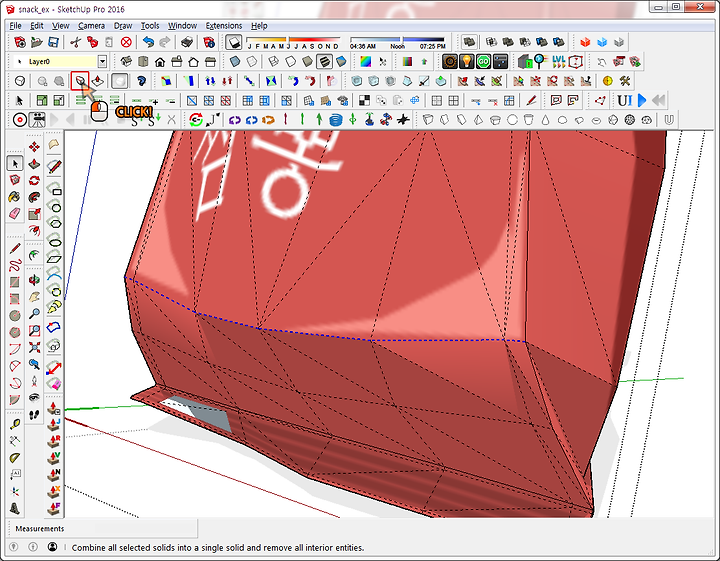720x561 pixels.
Task: Open the Camera menu
Action: coord(91,25)
